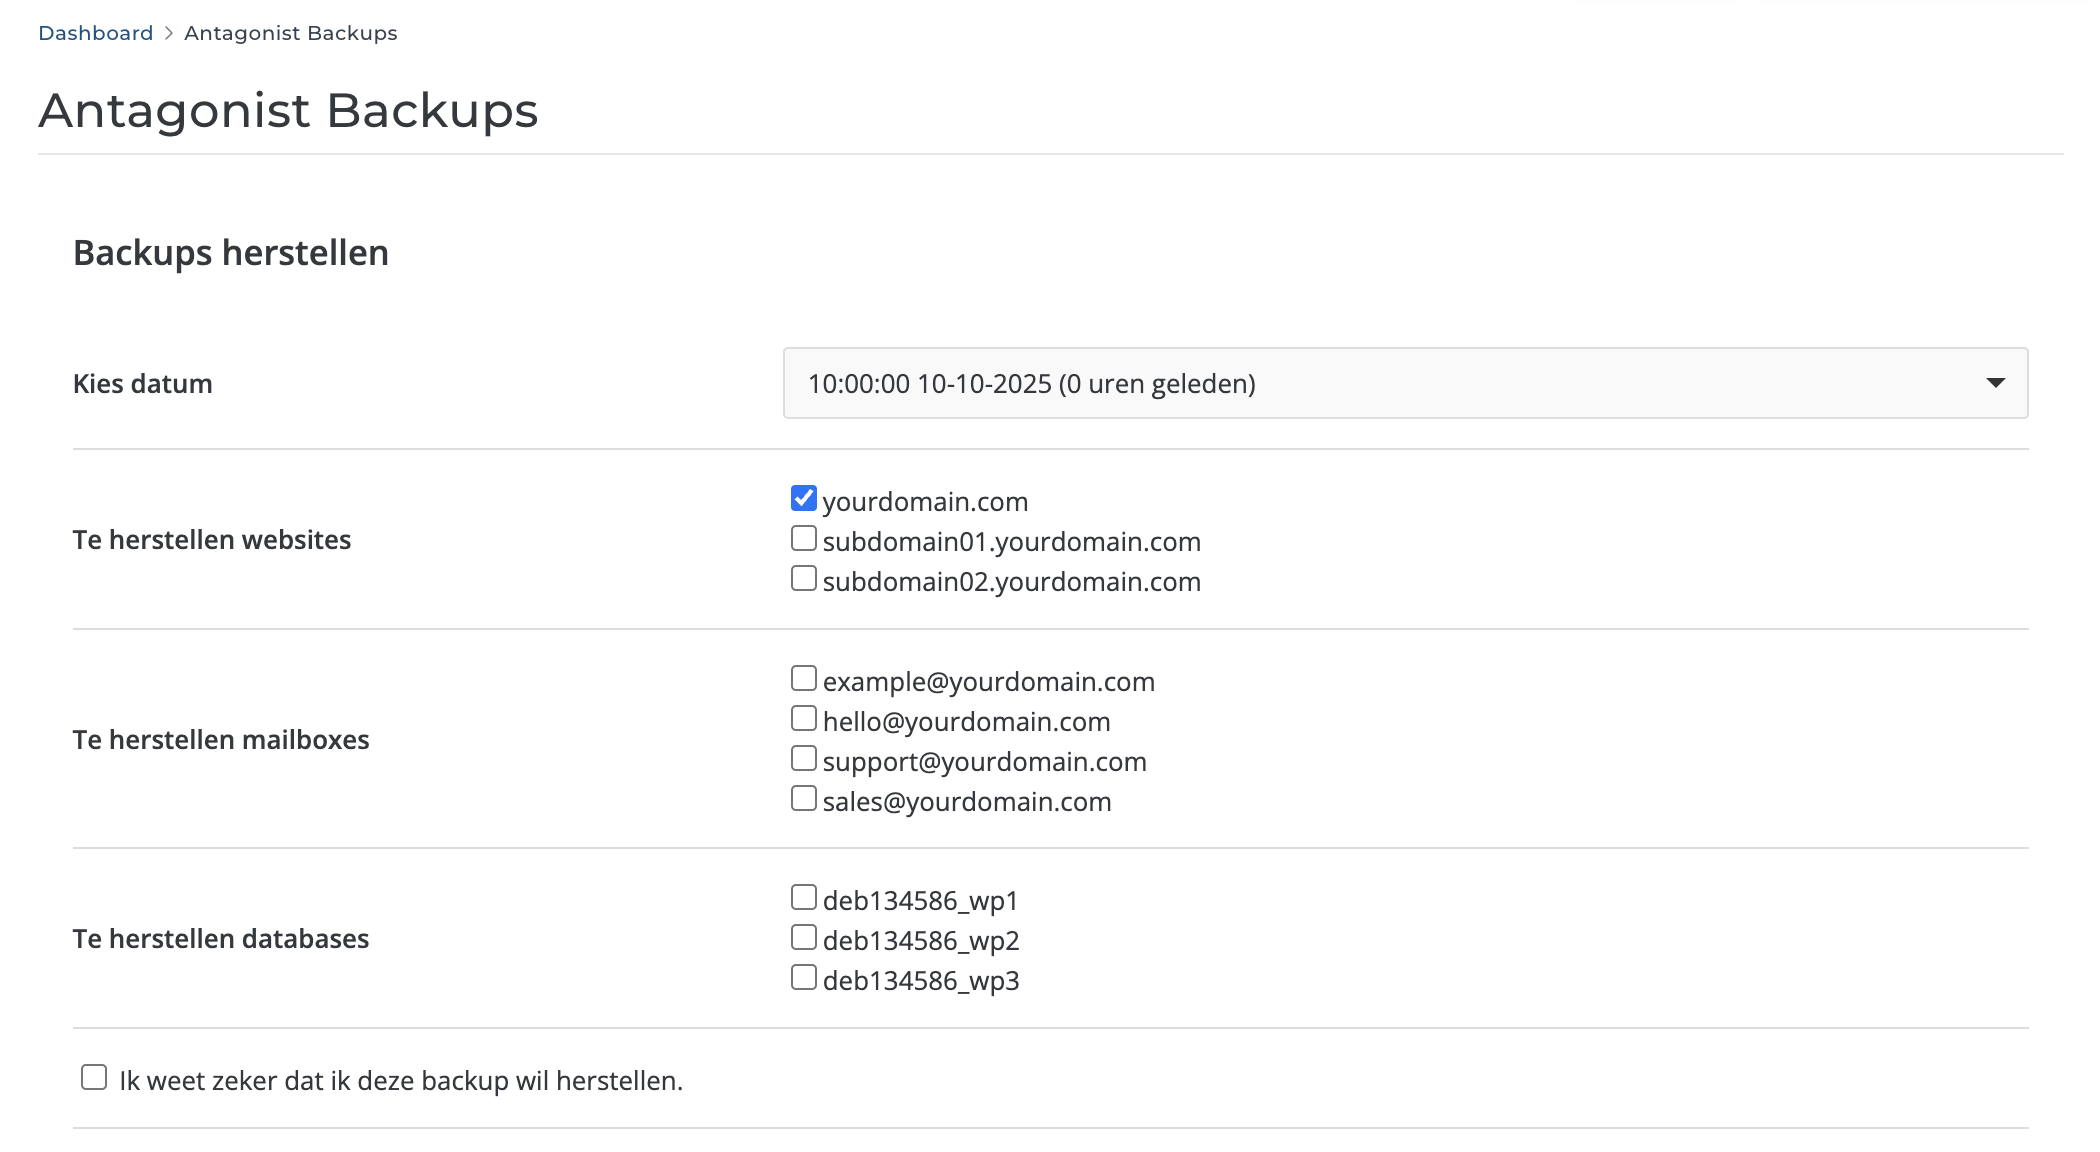The height and width of the screenshot is (1152, 2100).
Task: Open the Dashboard breadcrumb link
Action: pyautogui.click(x=95, y=32)
